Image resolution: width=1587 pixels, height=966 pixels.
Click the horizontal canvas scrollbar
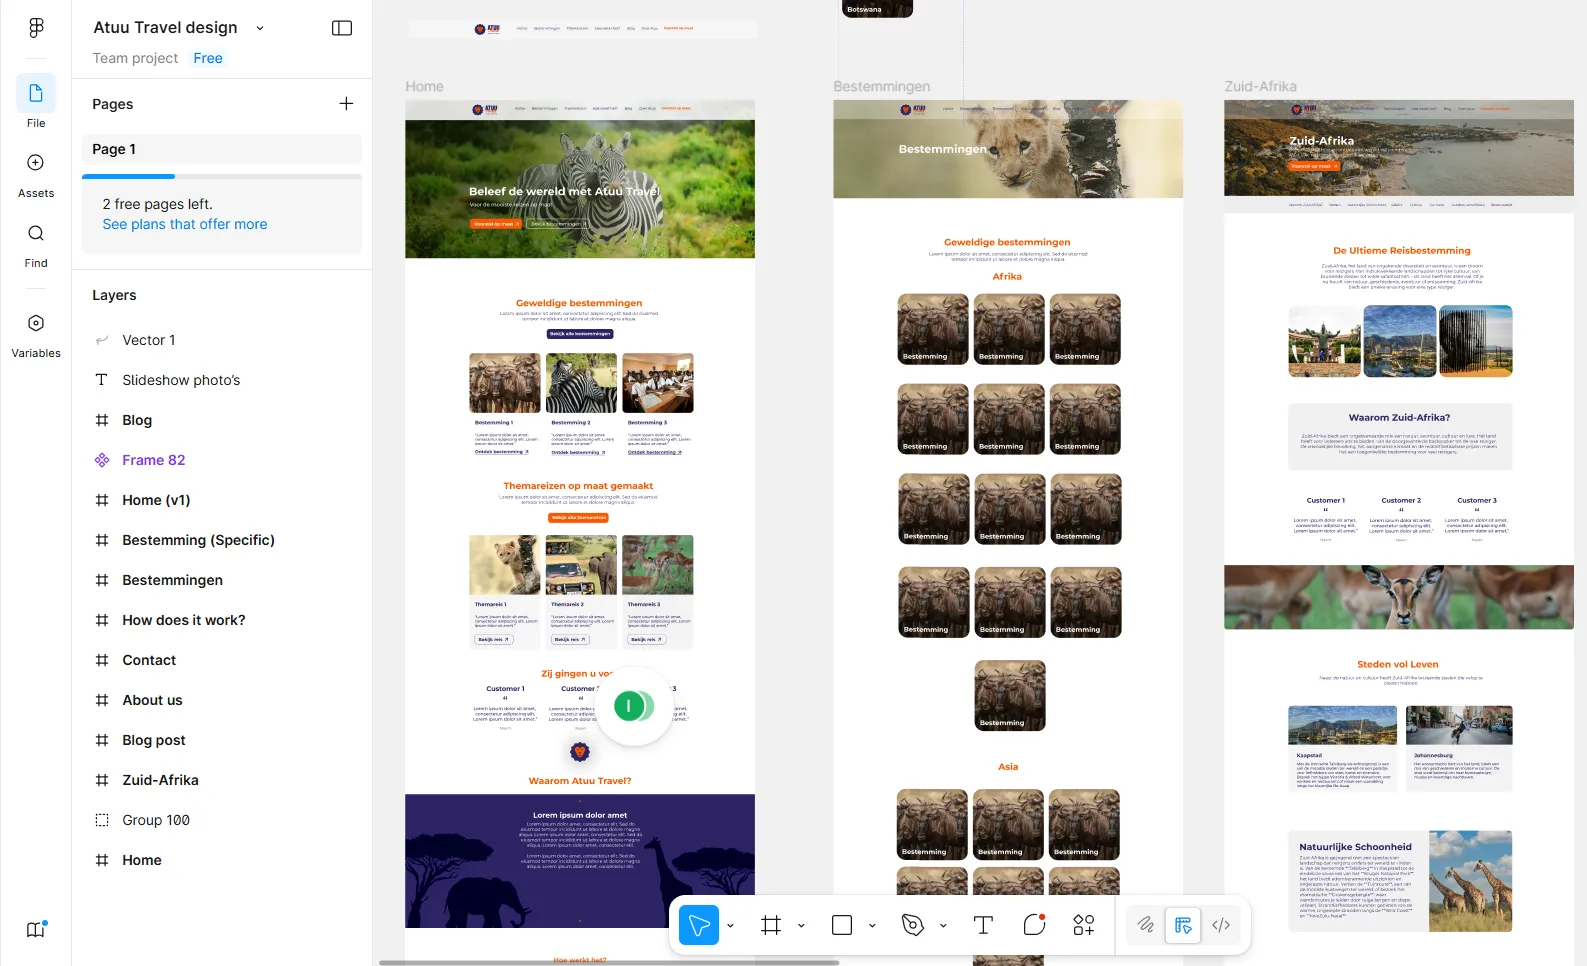(608, 962)
